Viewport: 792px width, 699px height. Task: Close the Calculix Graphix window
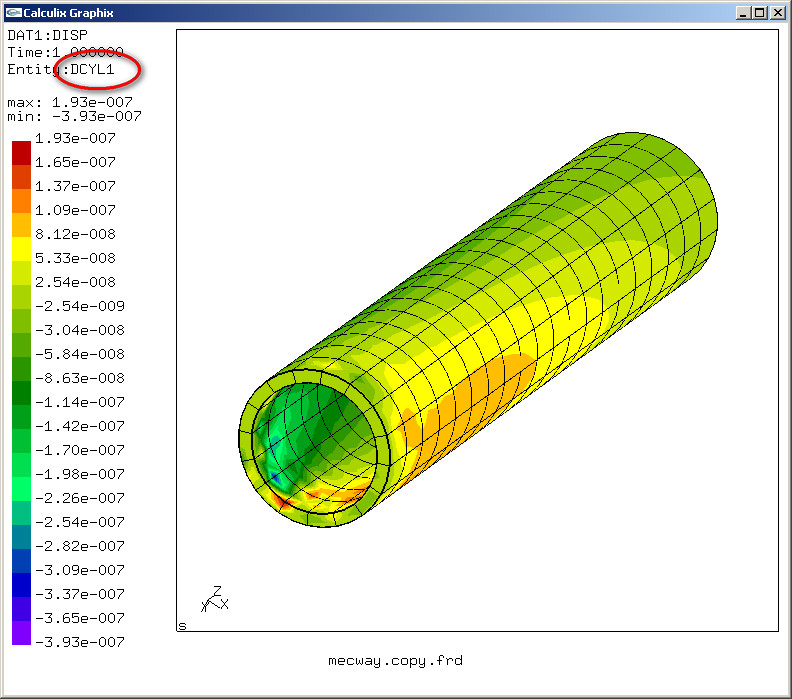click(x=778, y=13)
